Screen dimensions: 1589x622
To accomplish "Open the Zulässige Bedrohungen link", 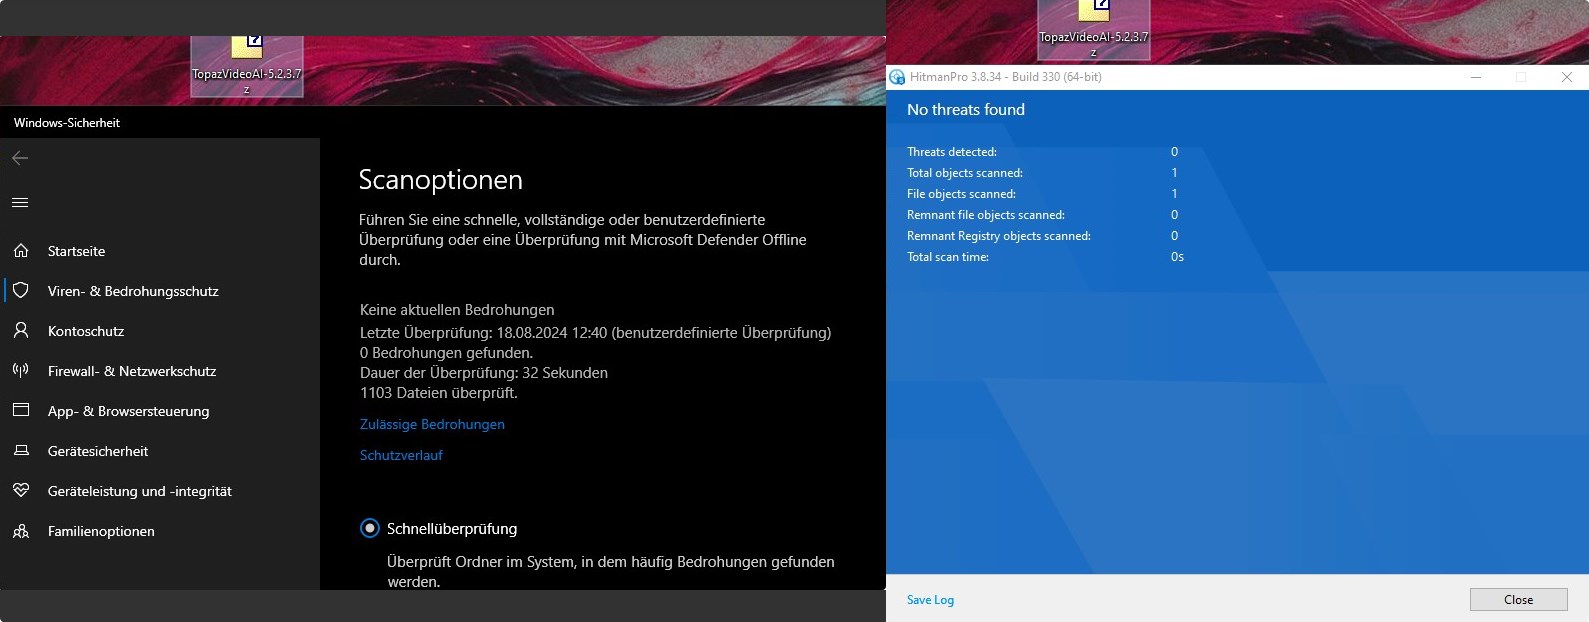I will pos(432,424).
